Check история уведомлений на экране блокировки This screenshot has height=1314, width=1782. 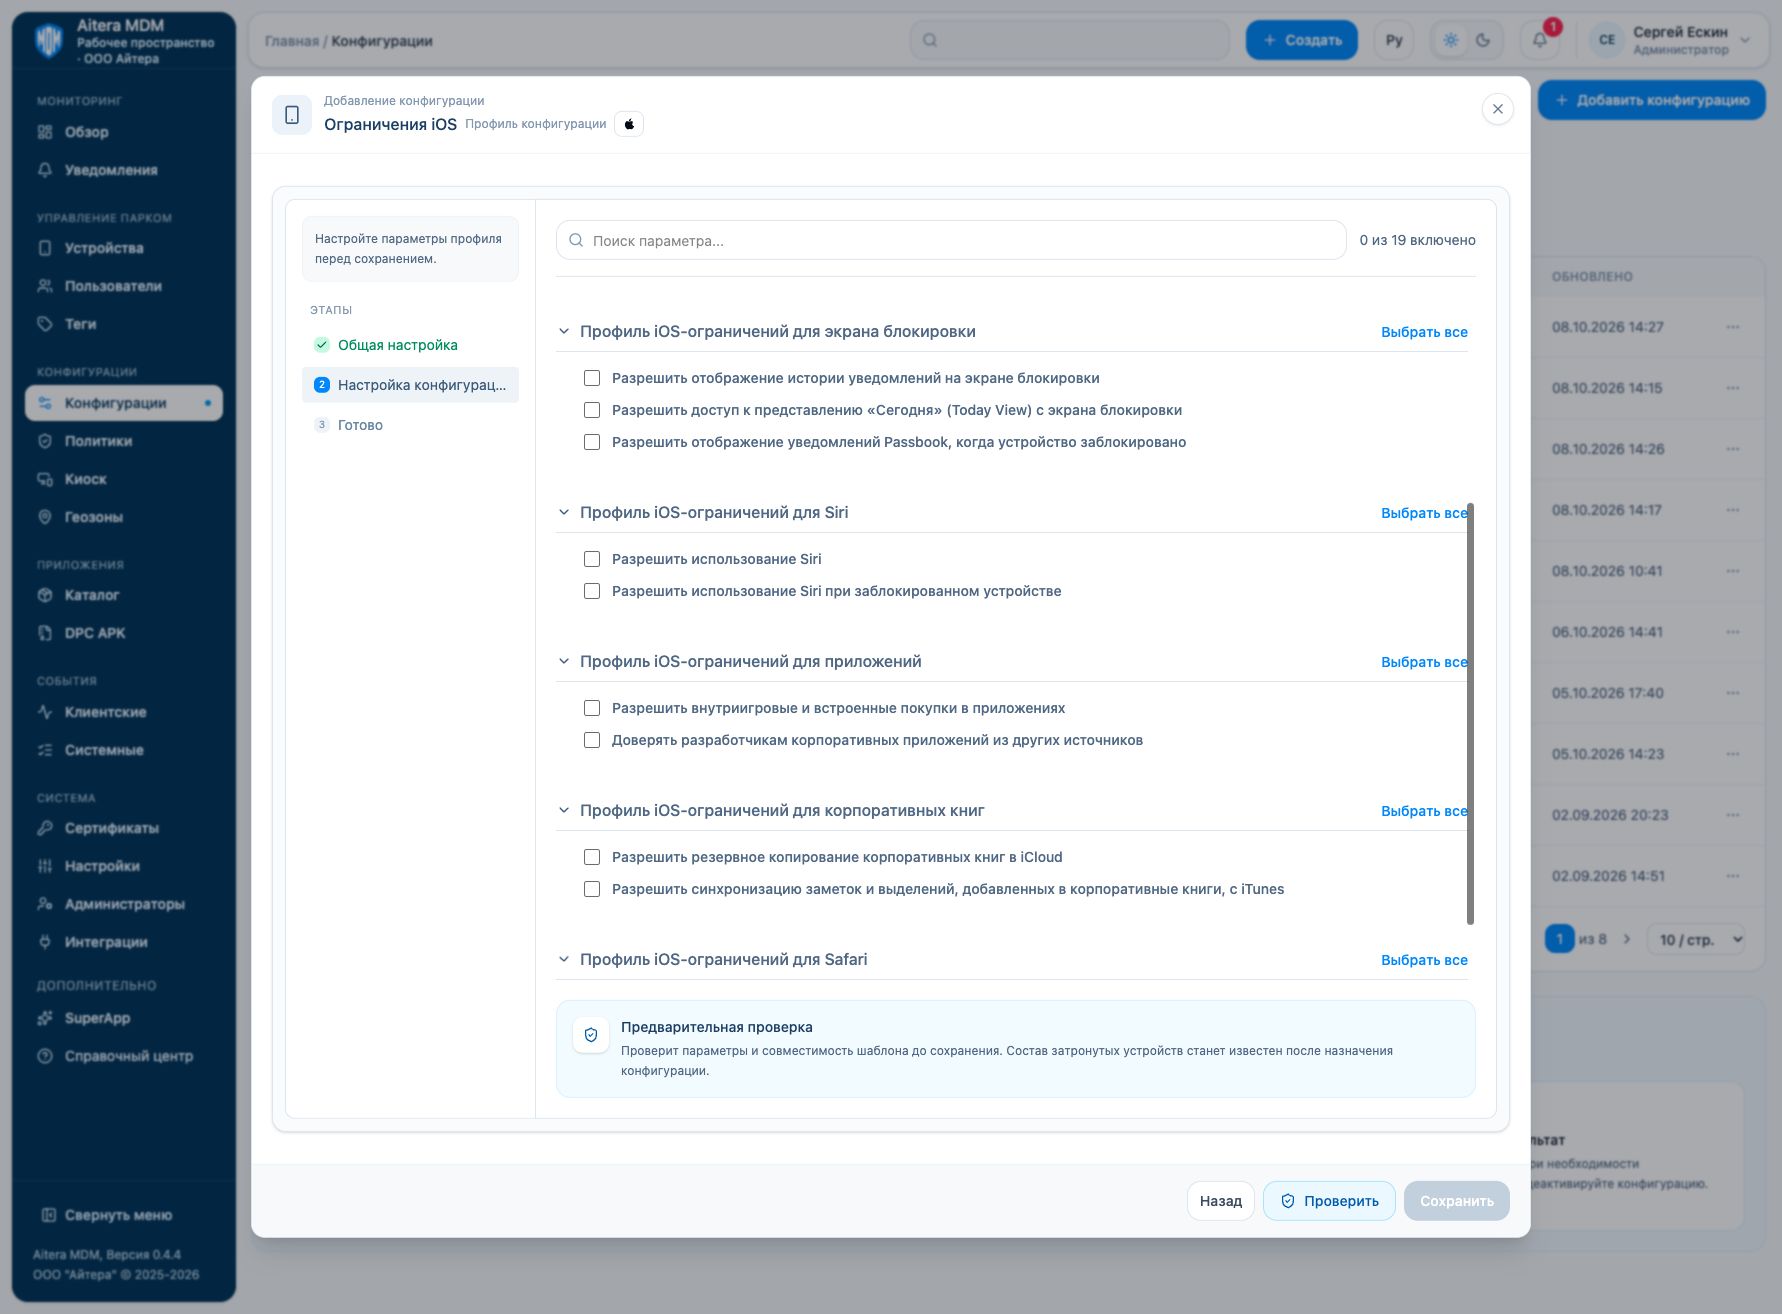pyautogui.click(x=592, y=378)
